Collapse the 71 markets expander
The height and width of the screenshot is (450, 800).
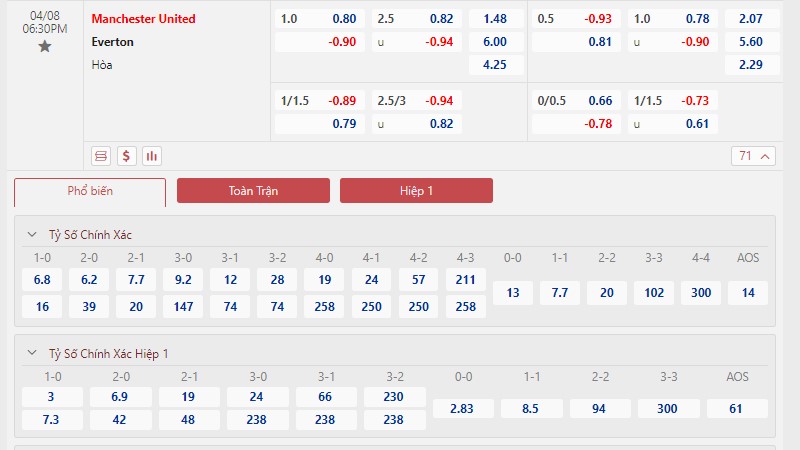point(754,156)
